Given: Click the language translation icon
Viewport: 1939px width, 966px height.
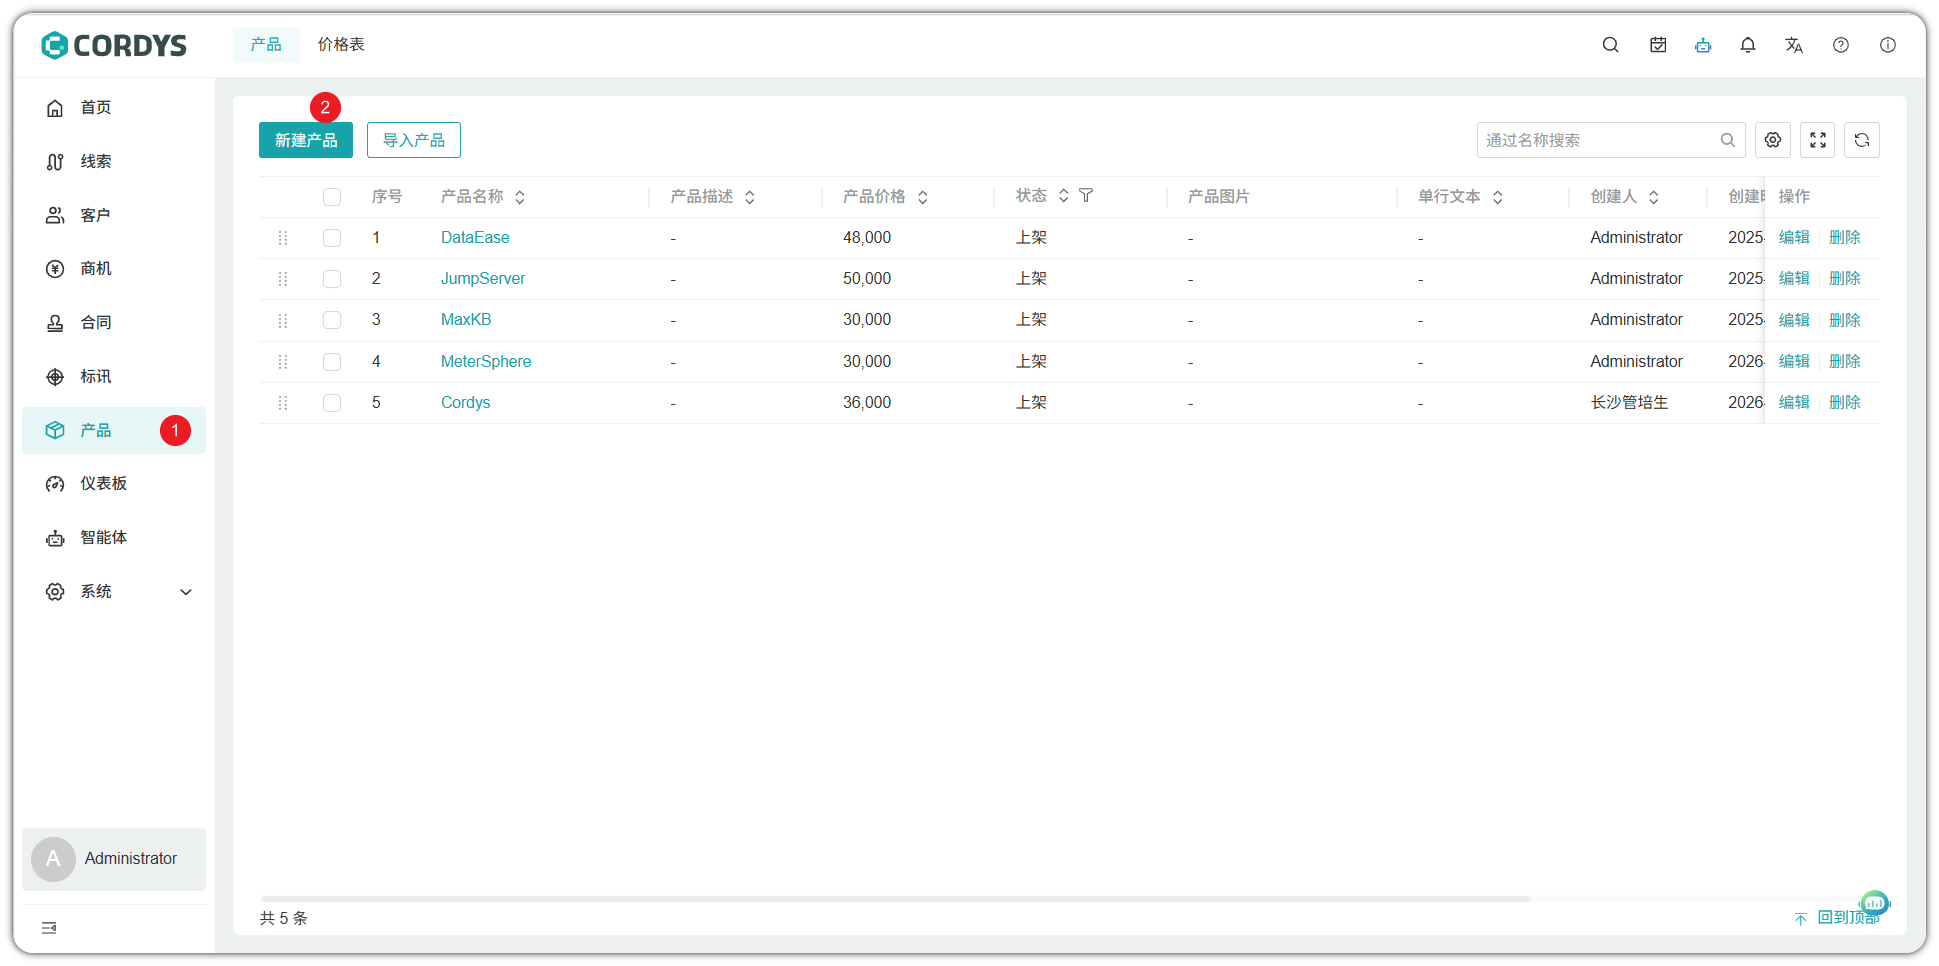Looking at the screenshot, I should tap(1794, 45).
